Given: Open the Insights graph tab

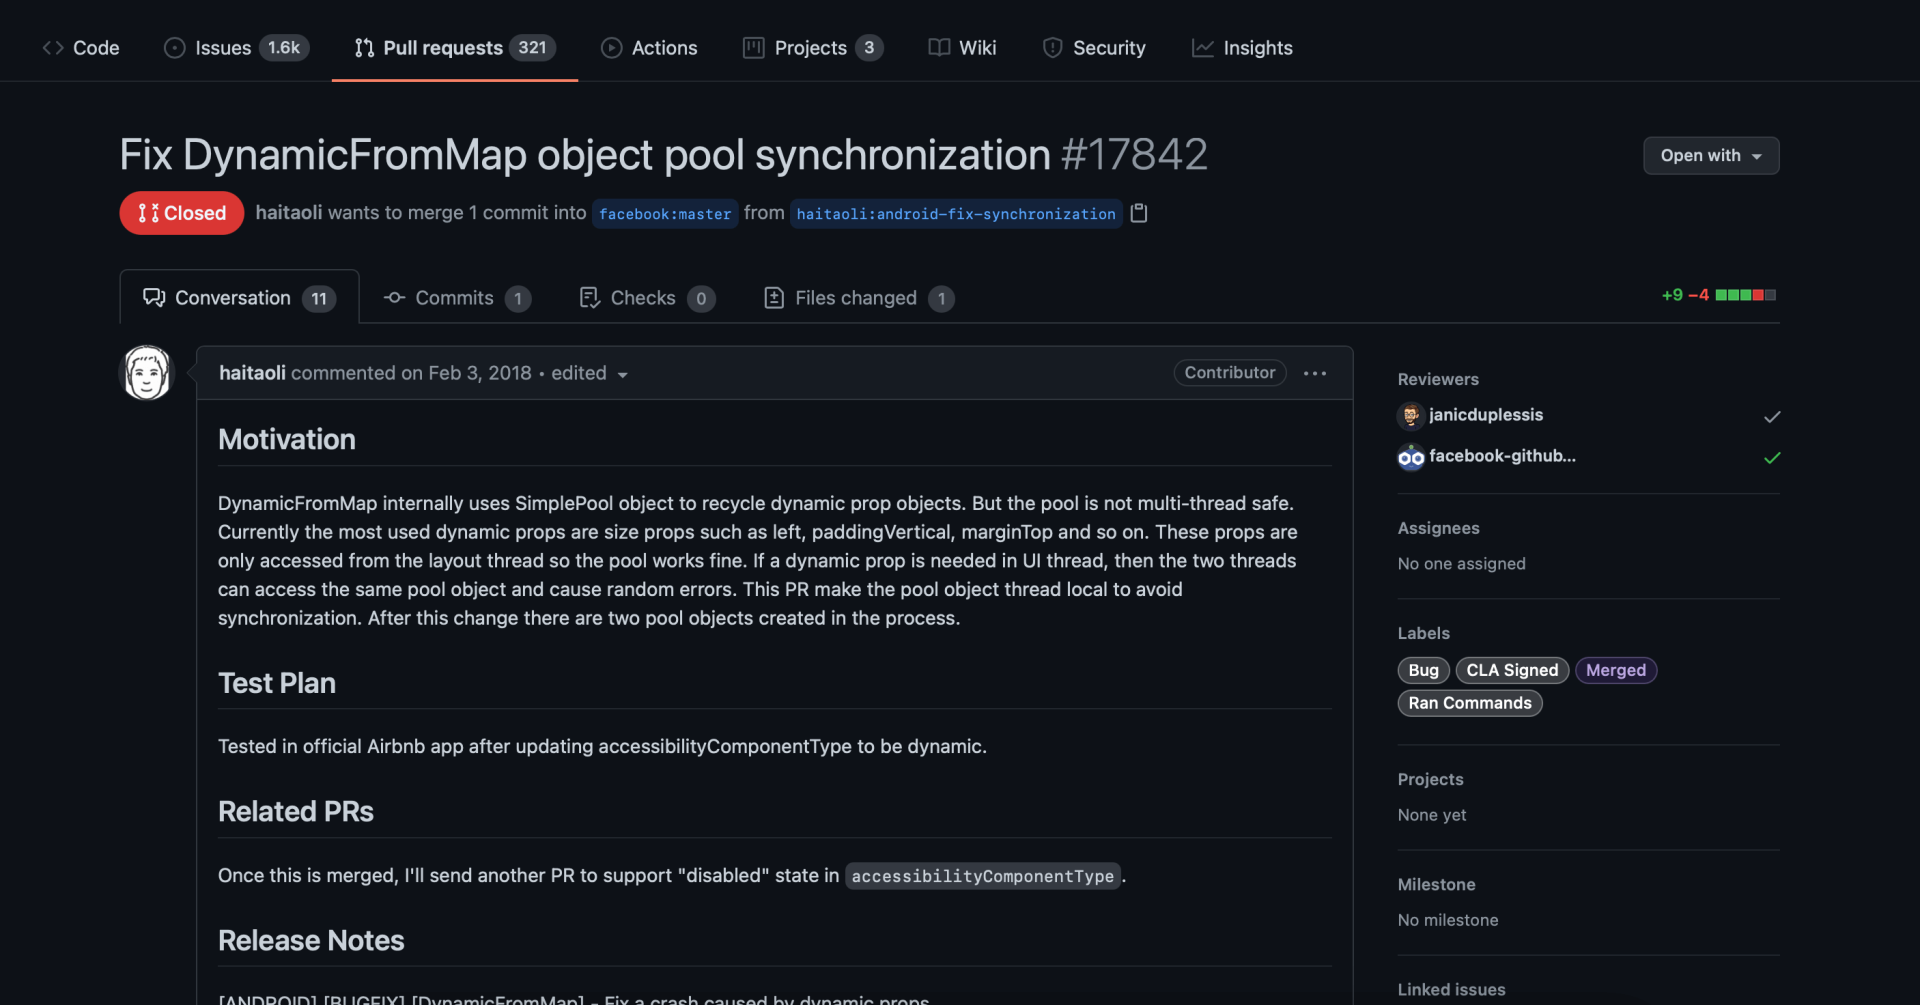Looking at the screenshot, I should tap(1242, 48).
